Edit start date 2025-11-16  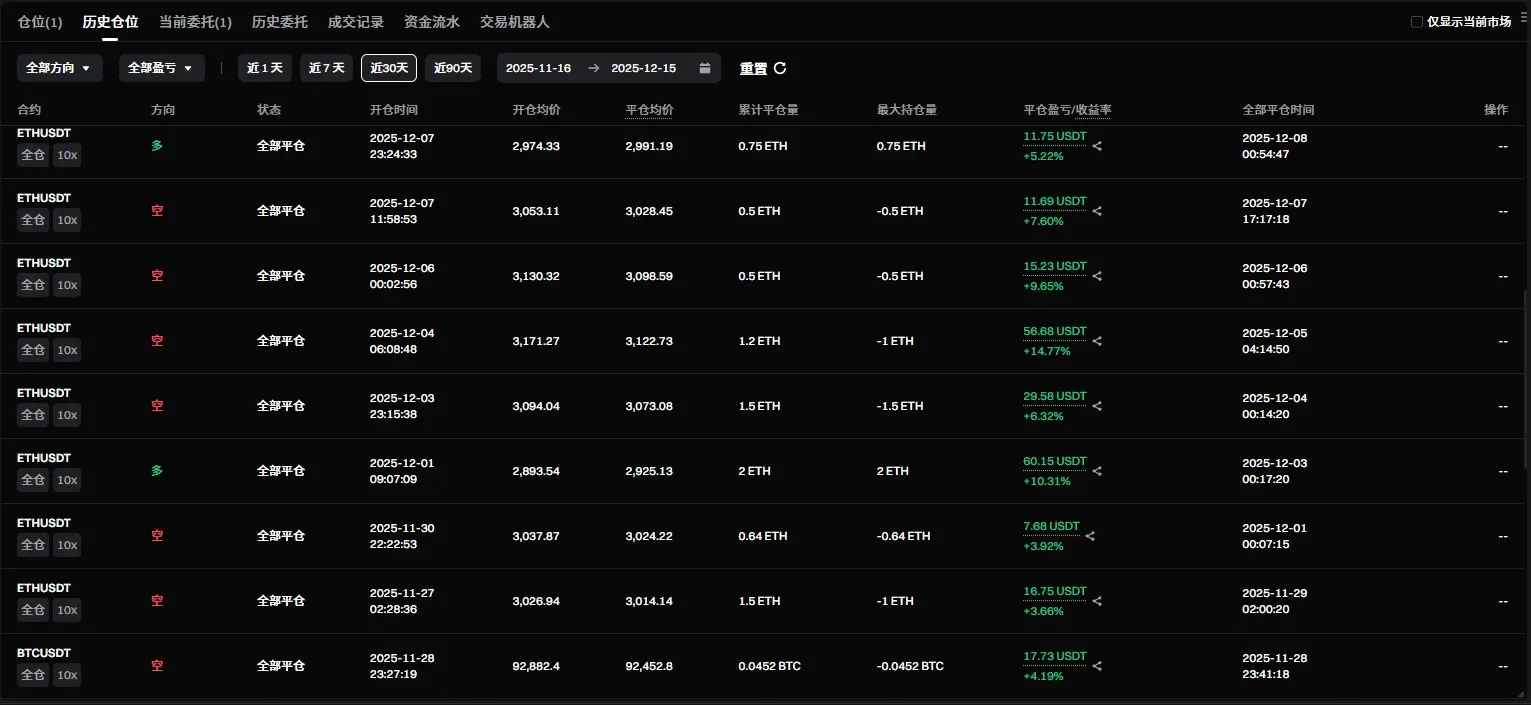coord(538,68)
